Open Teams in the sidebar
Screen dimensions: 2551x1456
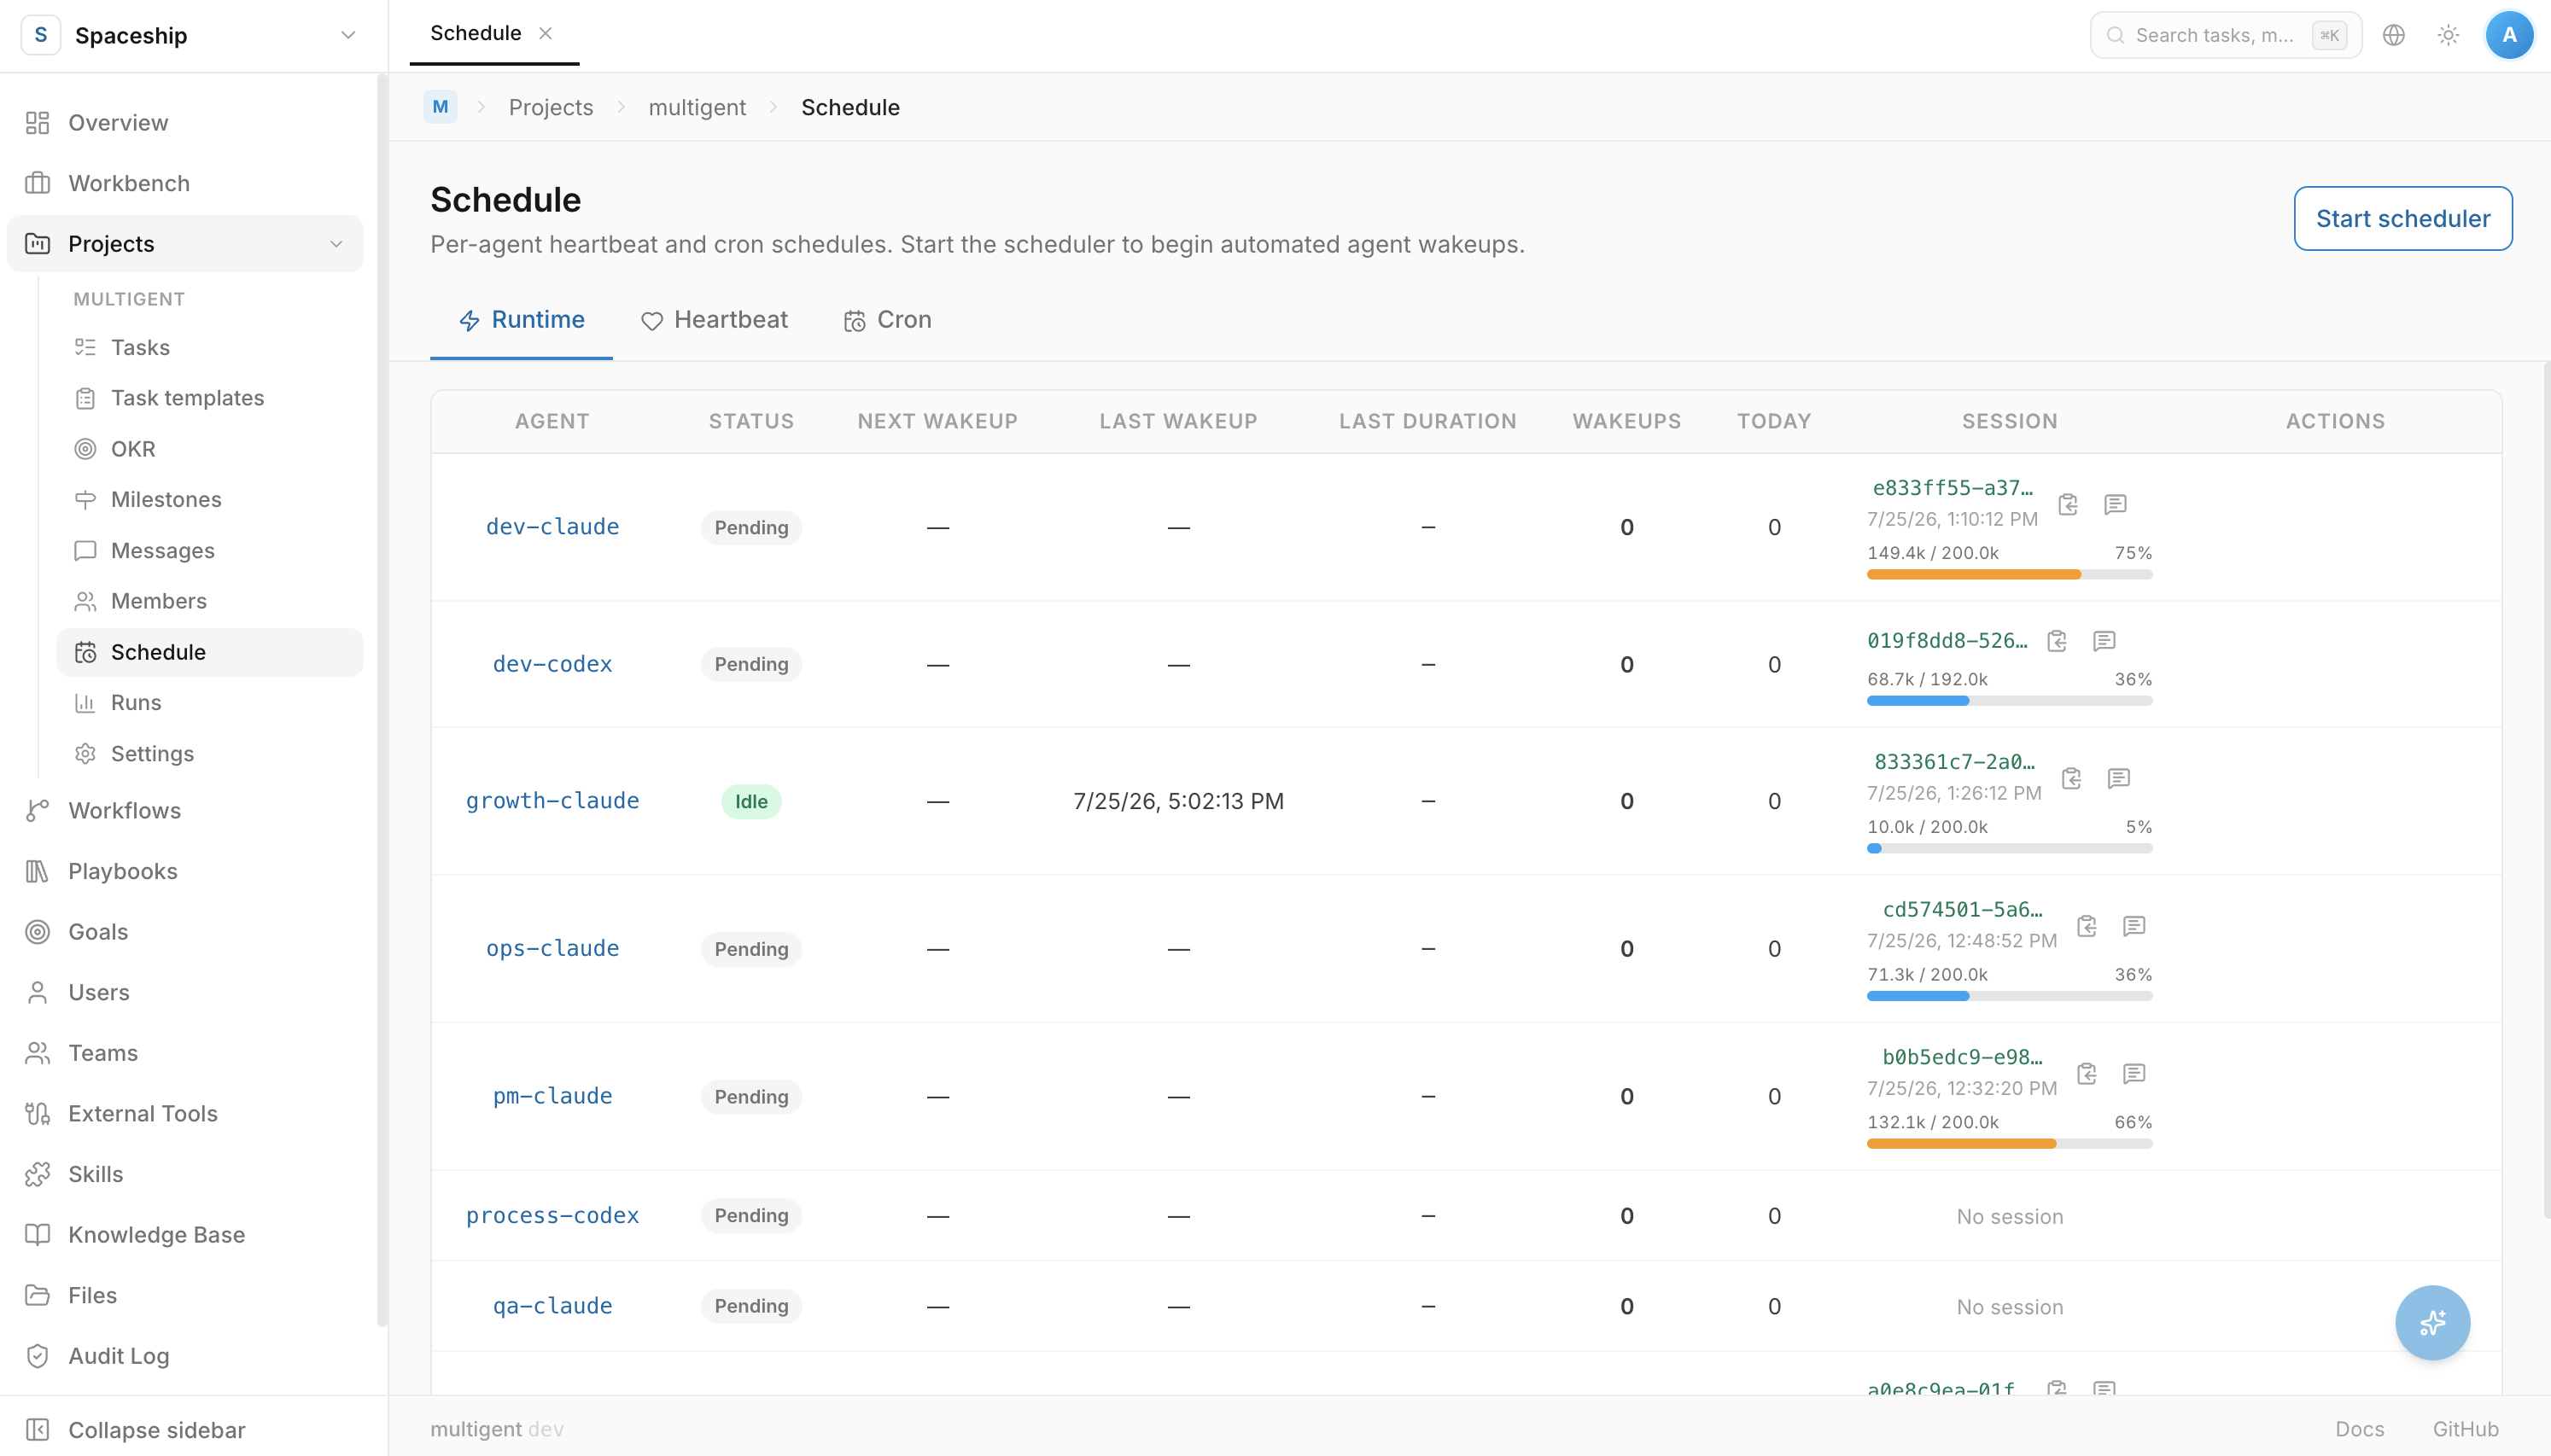coord(185,1053)
